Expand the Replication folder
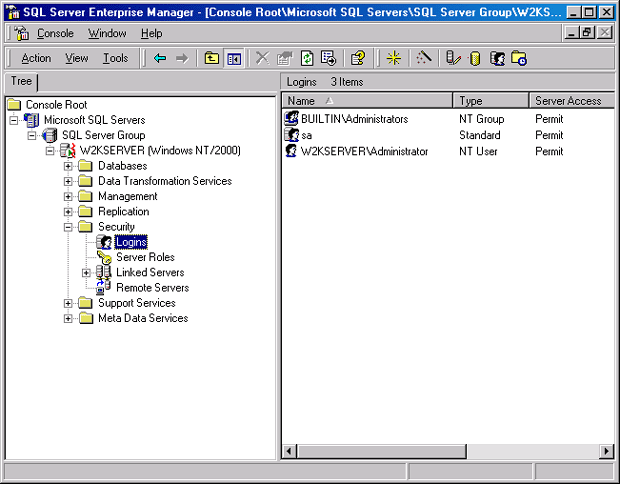Viewport: 620px width, 484px height. coord(68,212)
